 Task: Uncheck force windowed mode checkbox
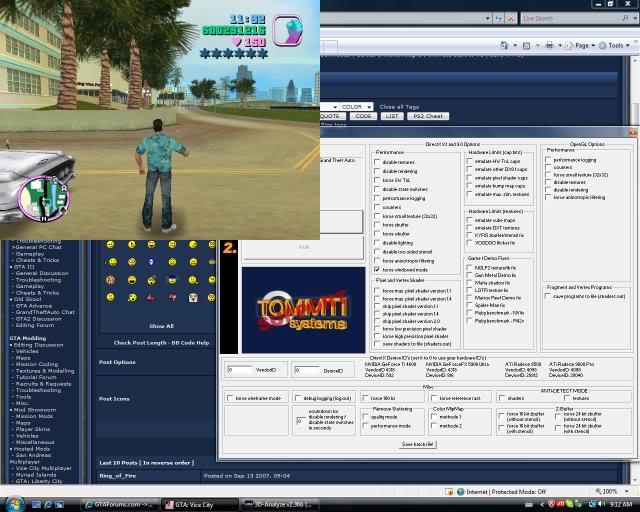pos(379,269)
